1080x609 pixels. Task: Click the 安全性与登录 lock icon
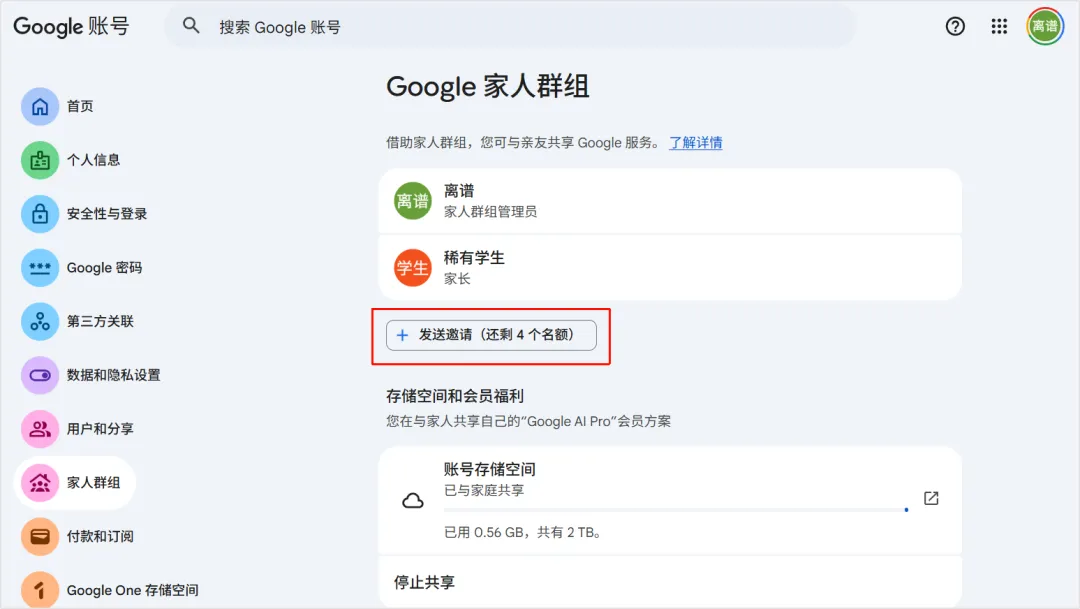40,214
